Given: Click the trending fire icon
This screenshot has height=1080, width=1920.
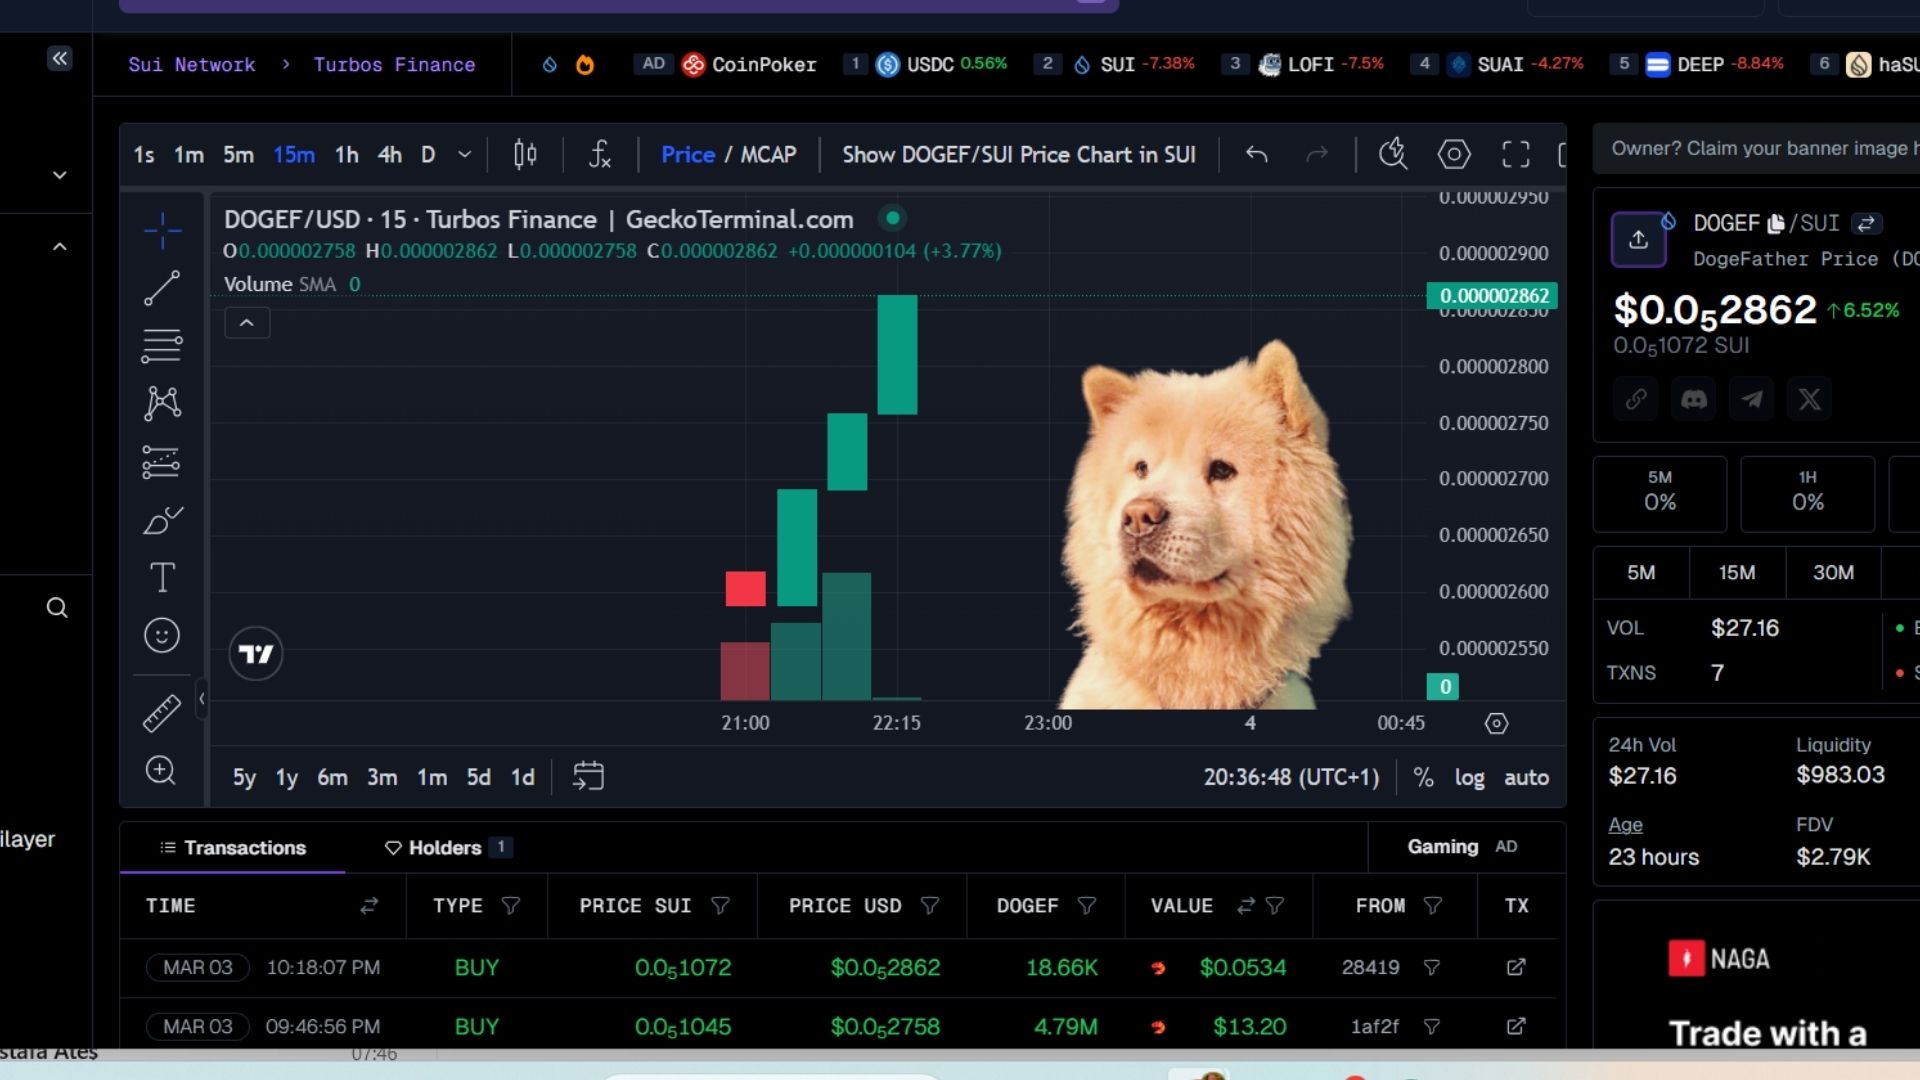Looking at the screenshot, I should pos(585,64).
